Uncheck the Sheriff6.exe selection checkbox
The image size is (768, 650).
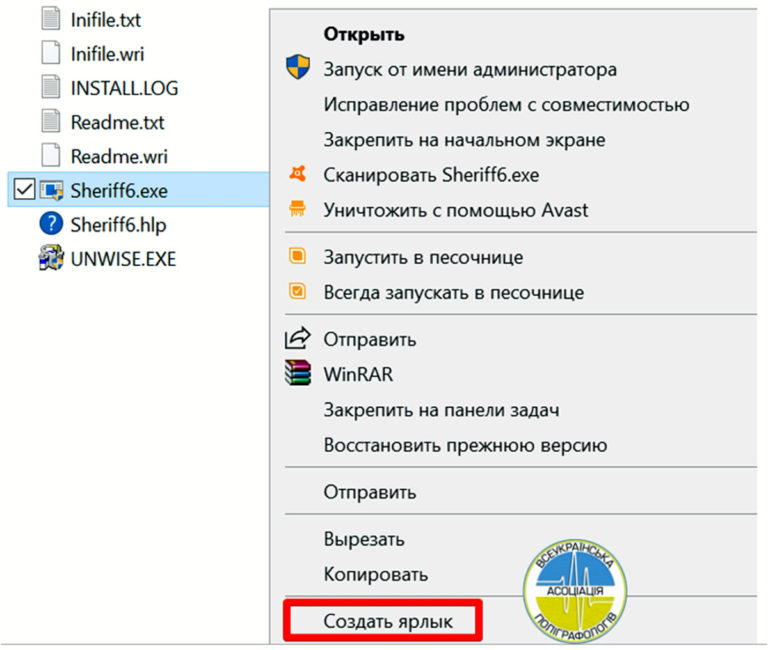click(24, 190)
